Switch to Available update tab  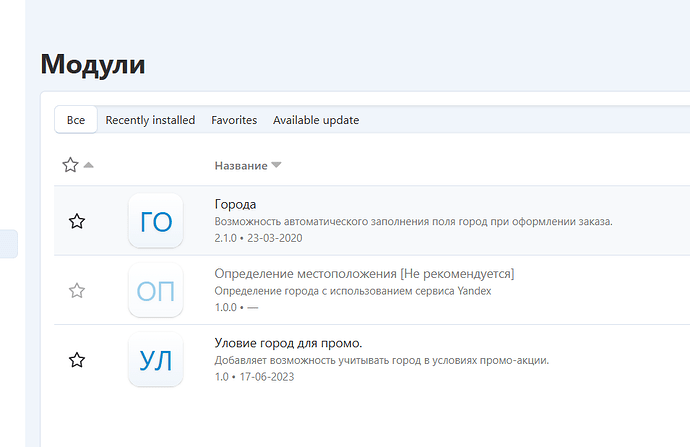pos(316,120)
